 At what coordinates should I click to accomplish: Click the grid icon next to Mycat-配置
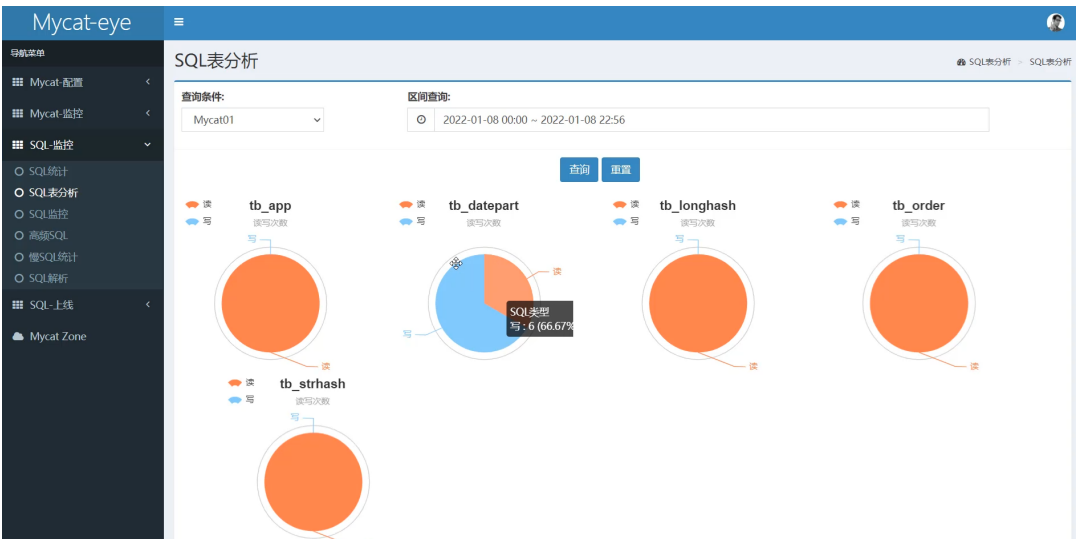pos(18,82)
